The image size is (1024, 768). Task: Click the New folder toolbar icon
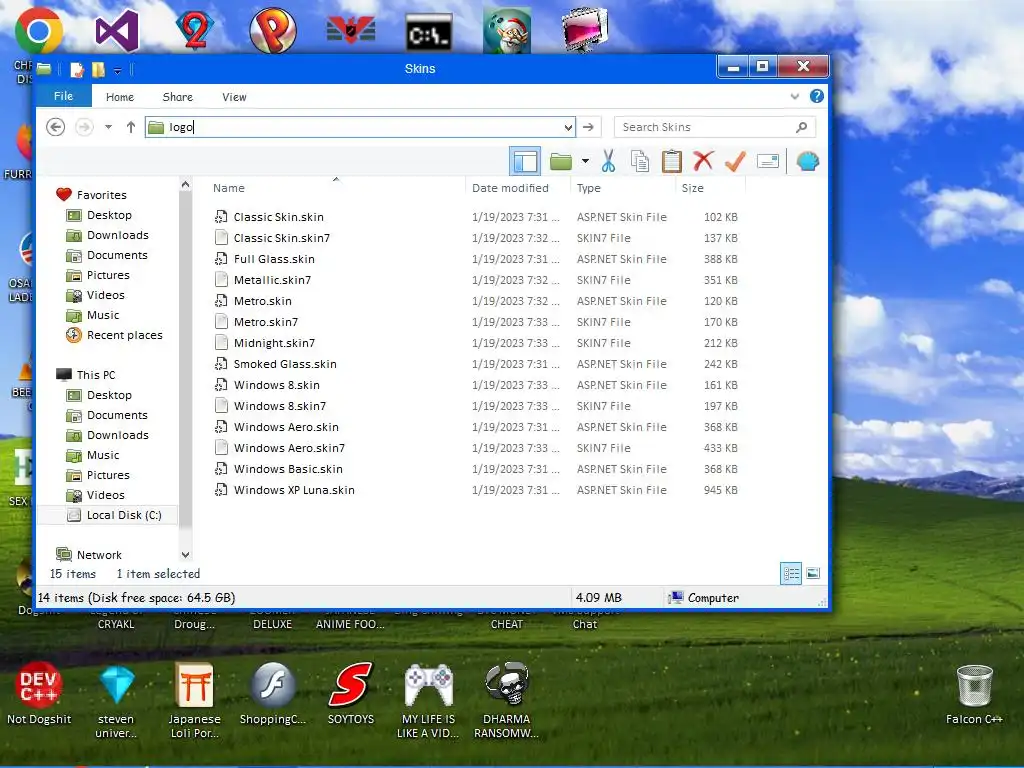tap(560, 161)
